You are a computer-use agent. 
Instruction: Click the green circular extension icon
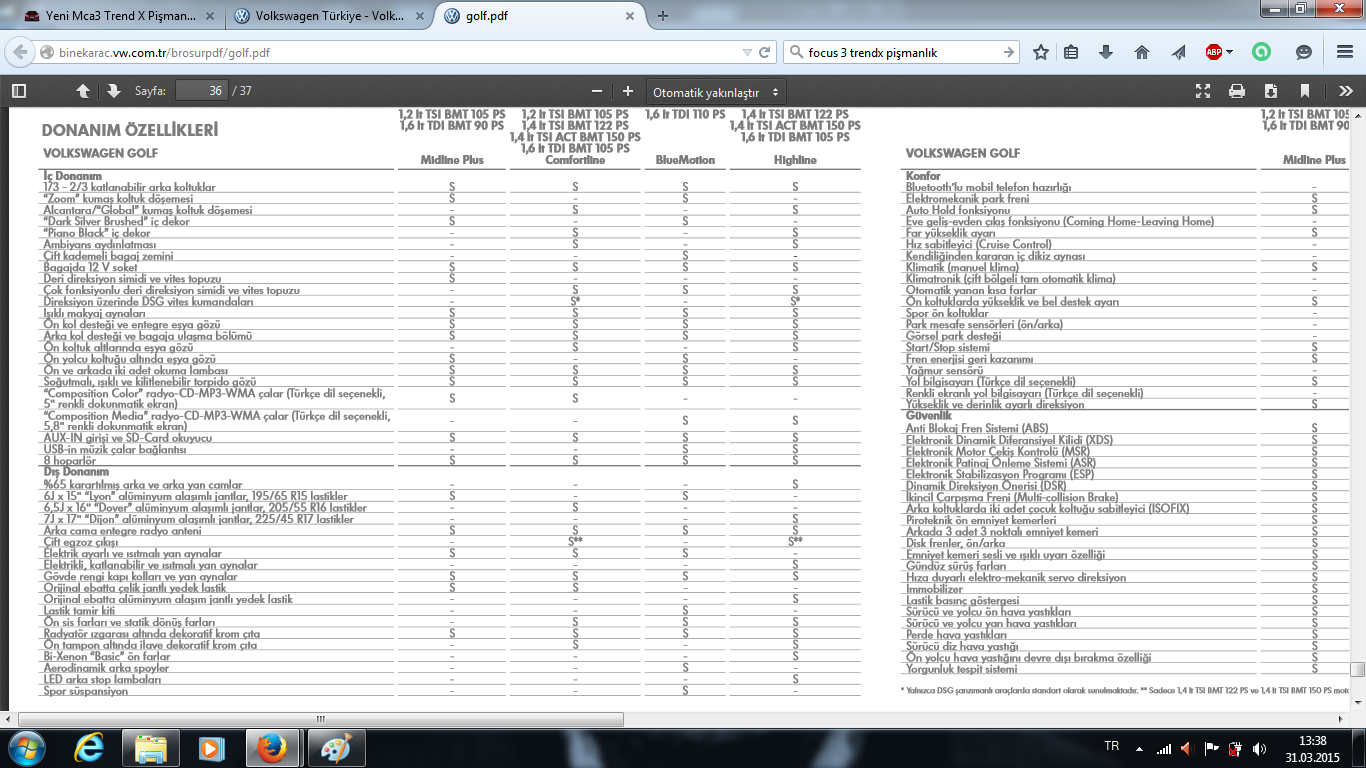tap(1263, 52)
